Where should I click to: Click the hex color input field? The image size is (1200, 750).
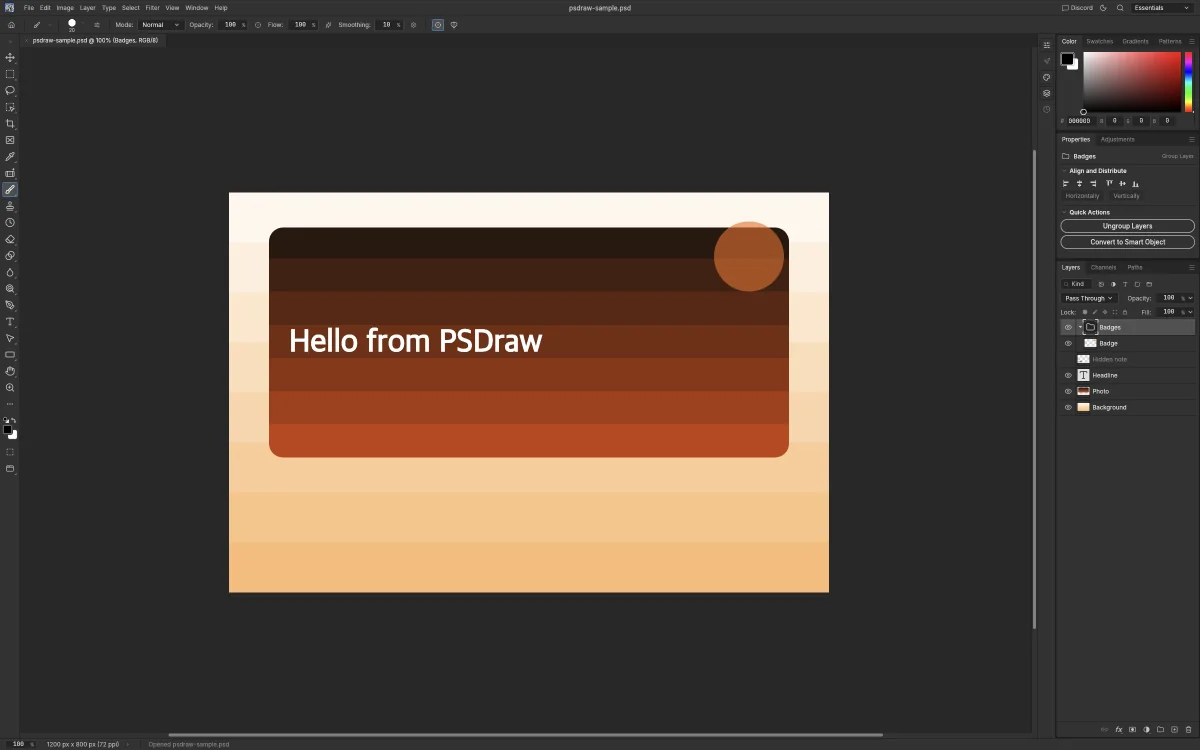point(1080,121)
